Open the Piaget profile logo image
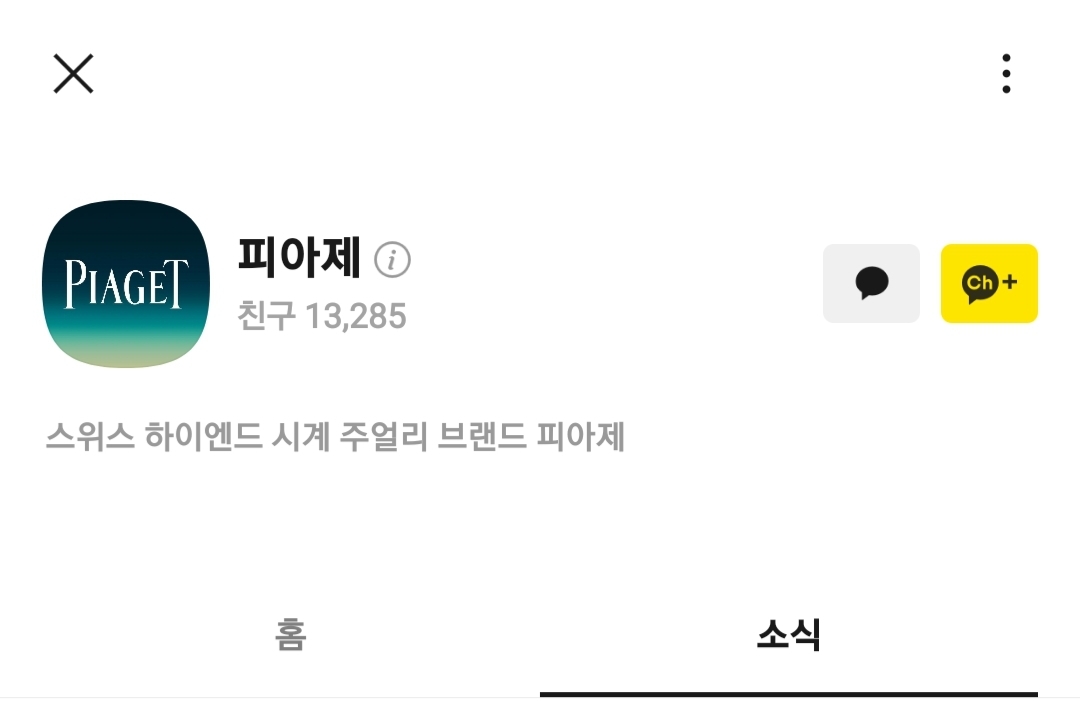 pos(125,284)
